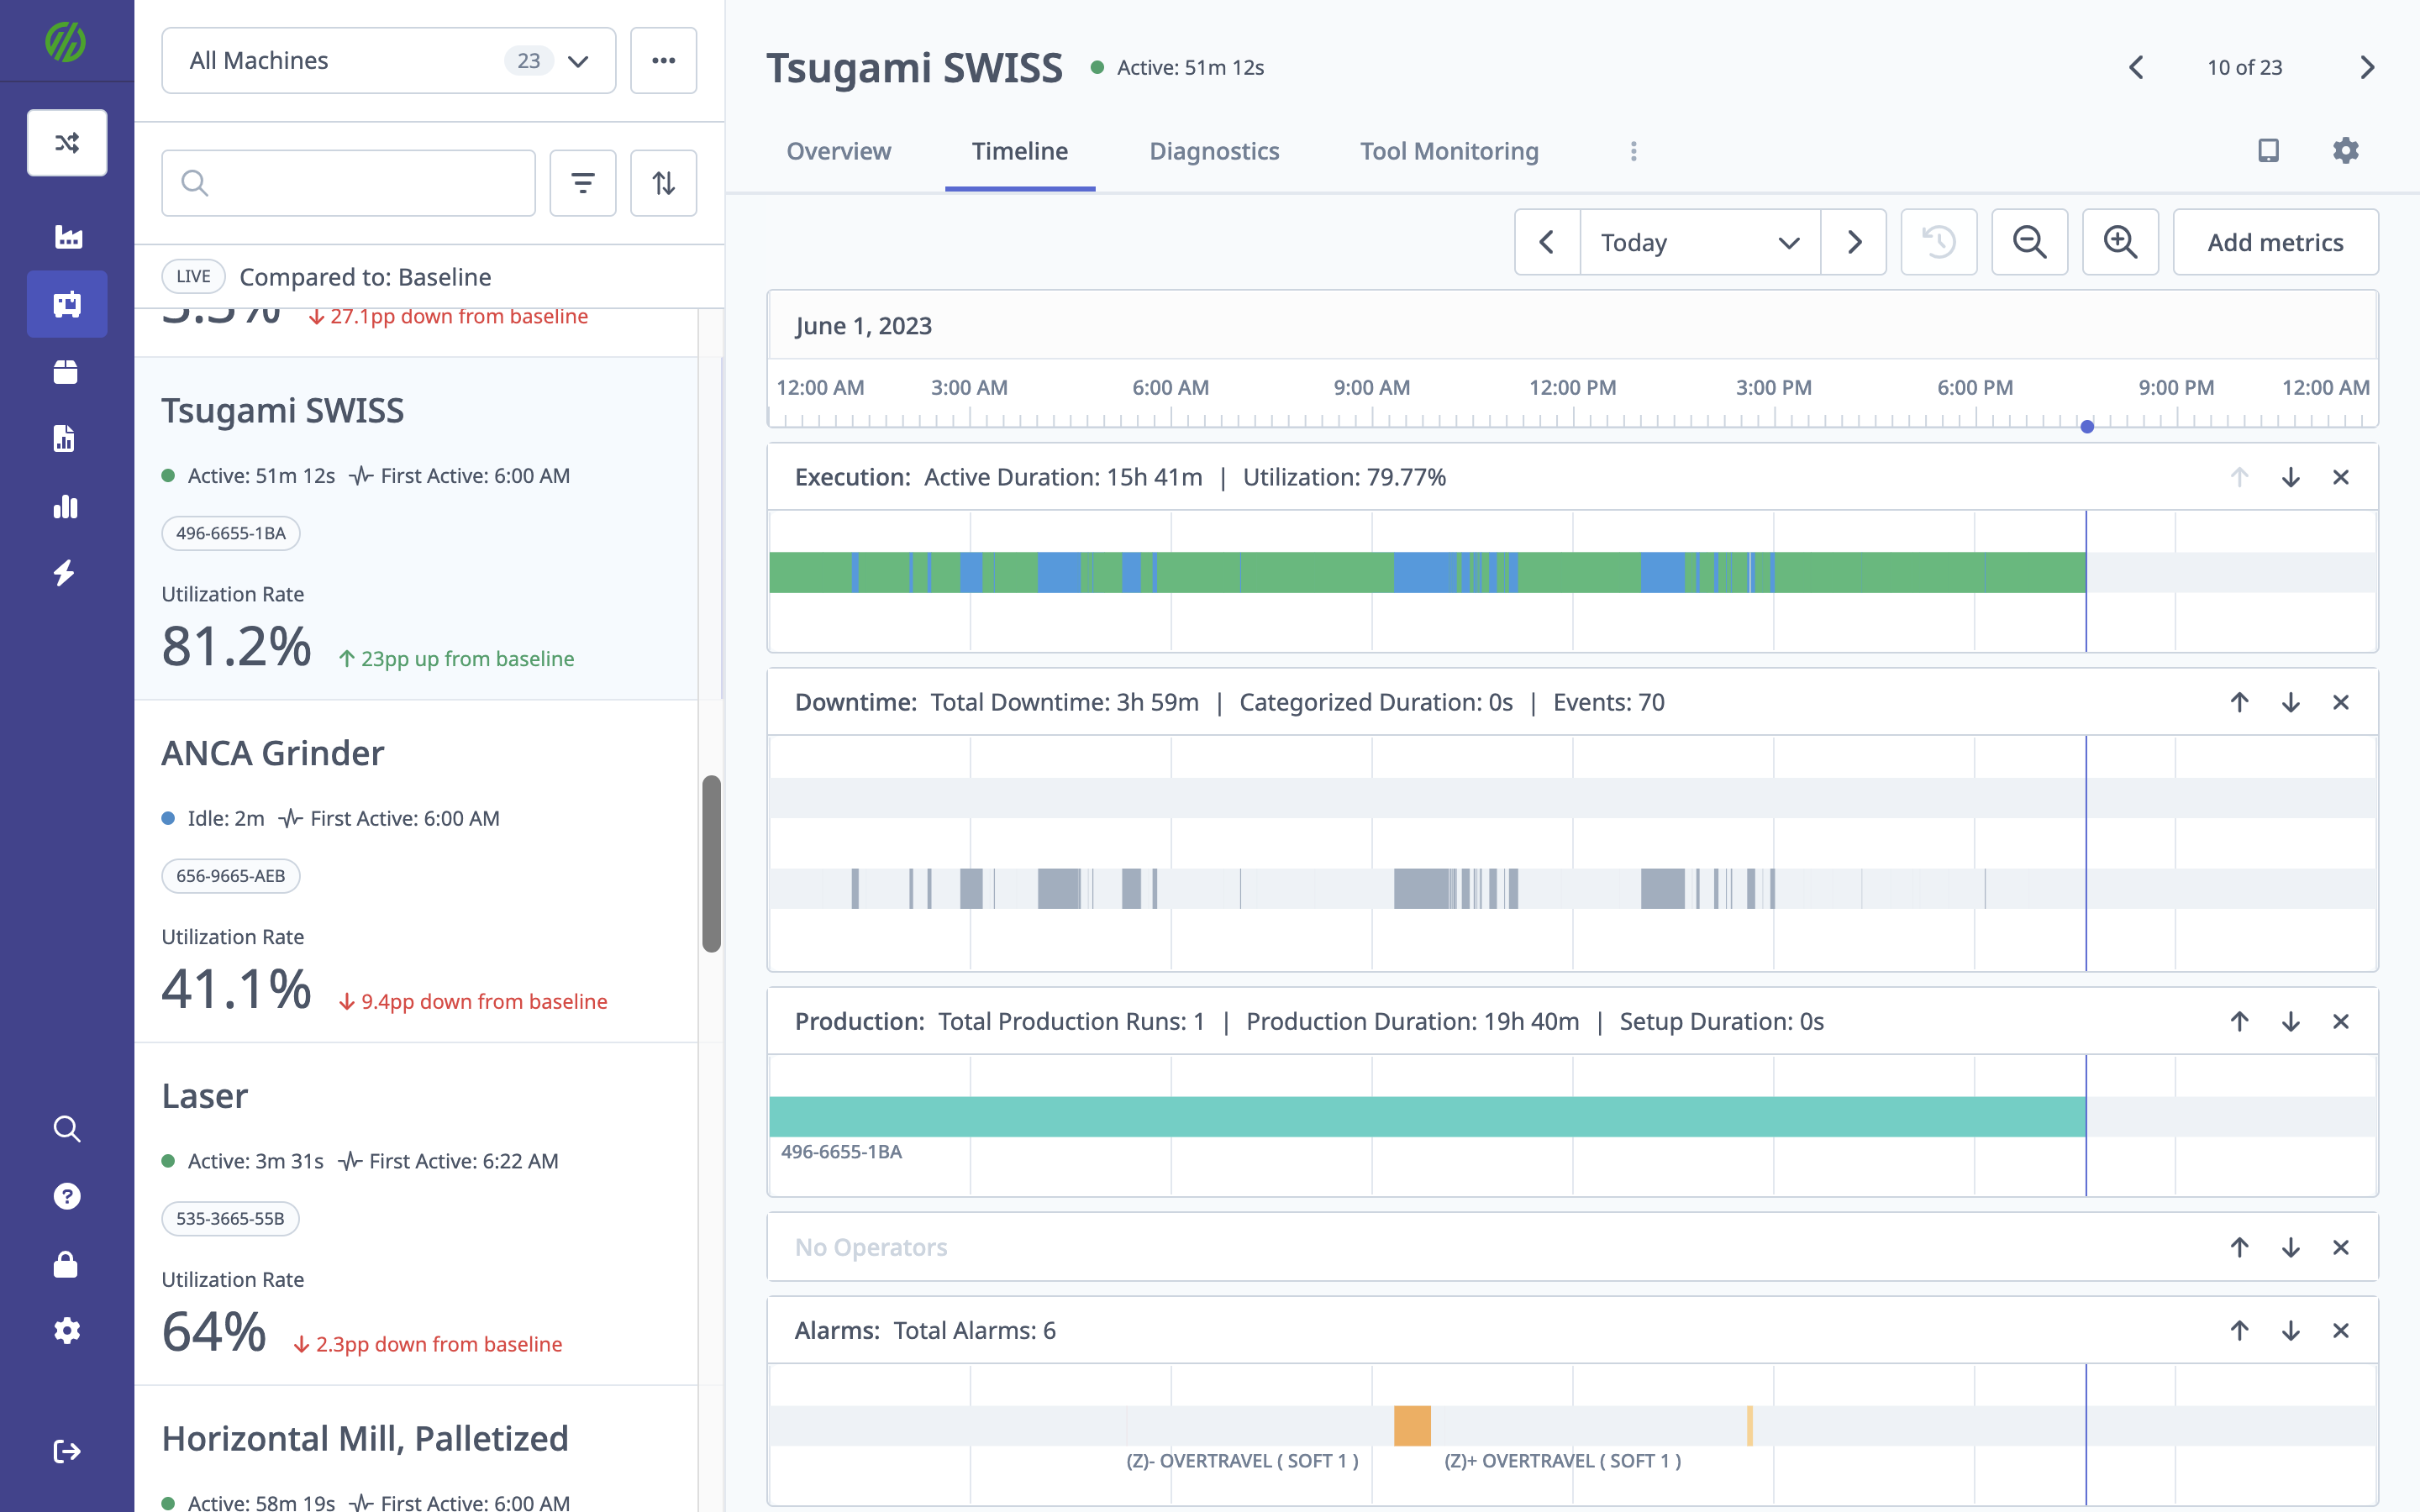Select the Horizontal Mill, Palletized card
2420x1512 pixels.
pos(416,1450)
